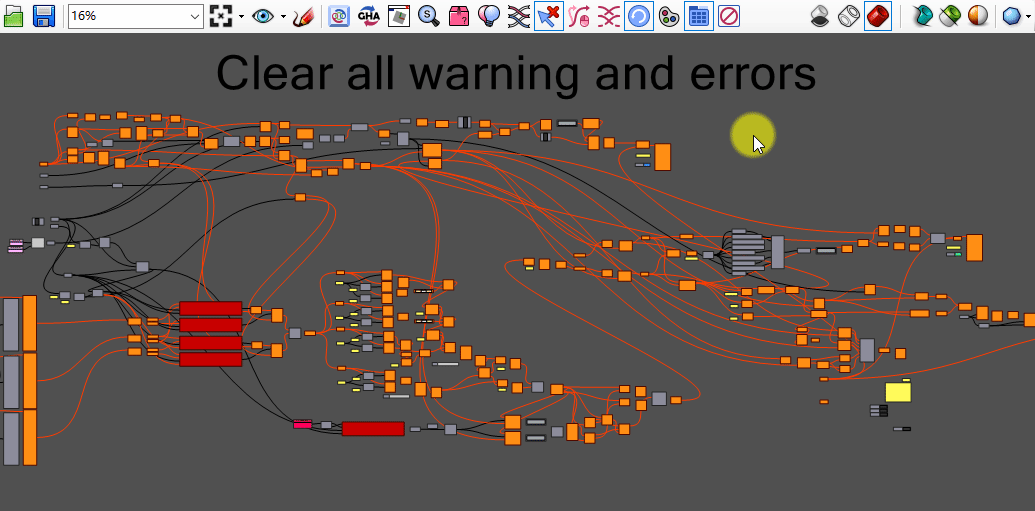Screen dimensions: 1035x511
Task: Open document preview settings green cylinder icon
Action: pos(951,16)
